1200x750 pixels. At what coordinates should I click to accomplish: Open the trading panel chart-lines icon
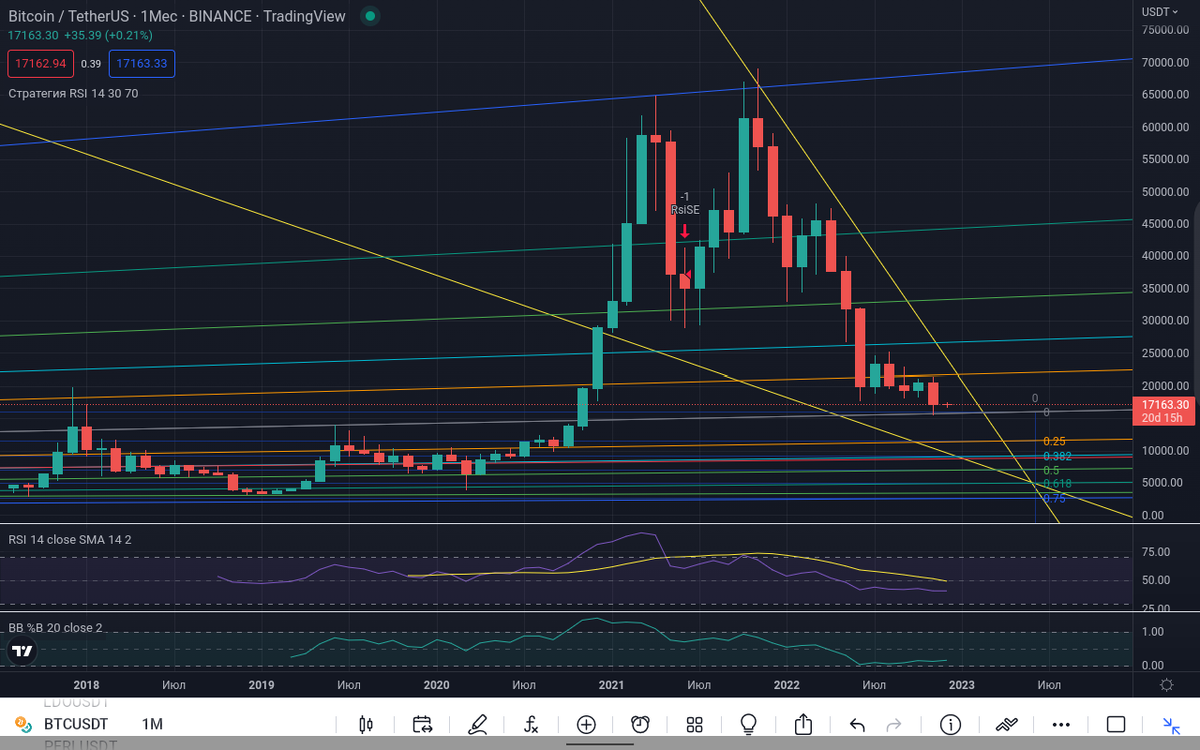click(x=1006, y=724)
